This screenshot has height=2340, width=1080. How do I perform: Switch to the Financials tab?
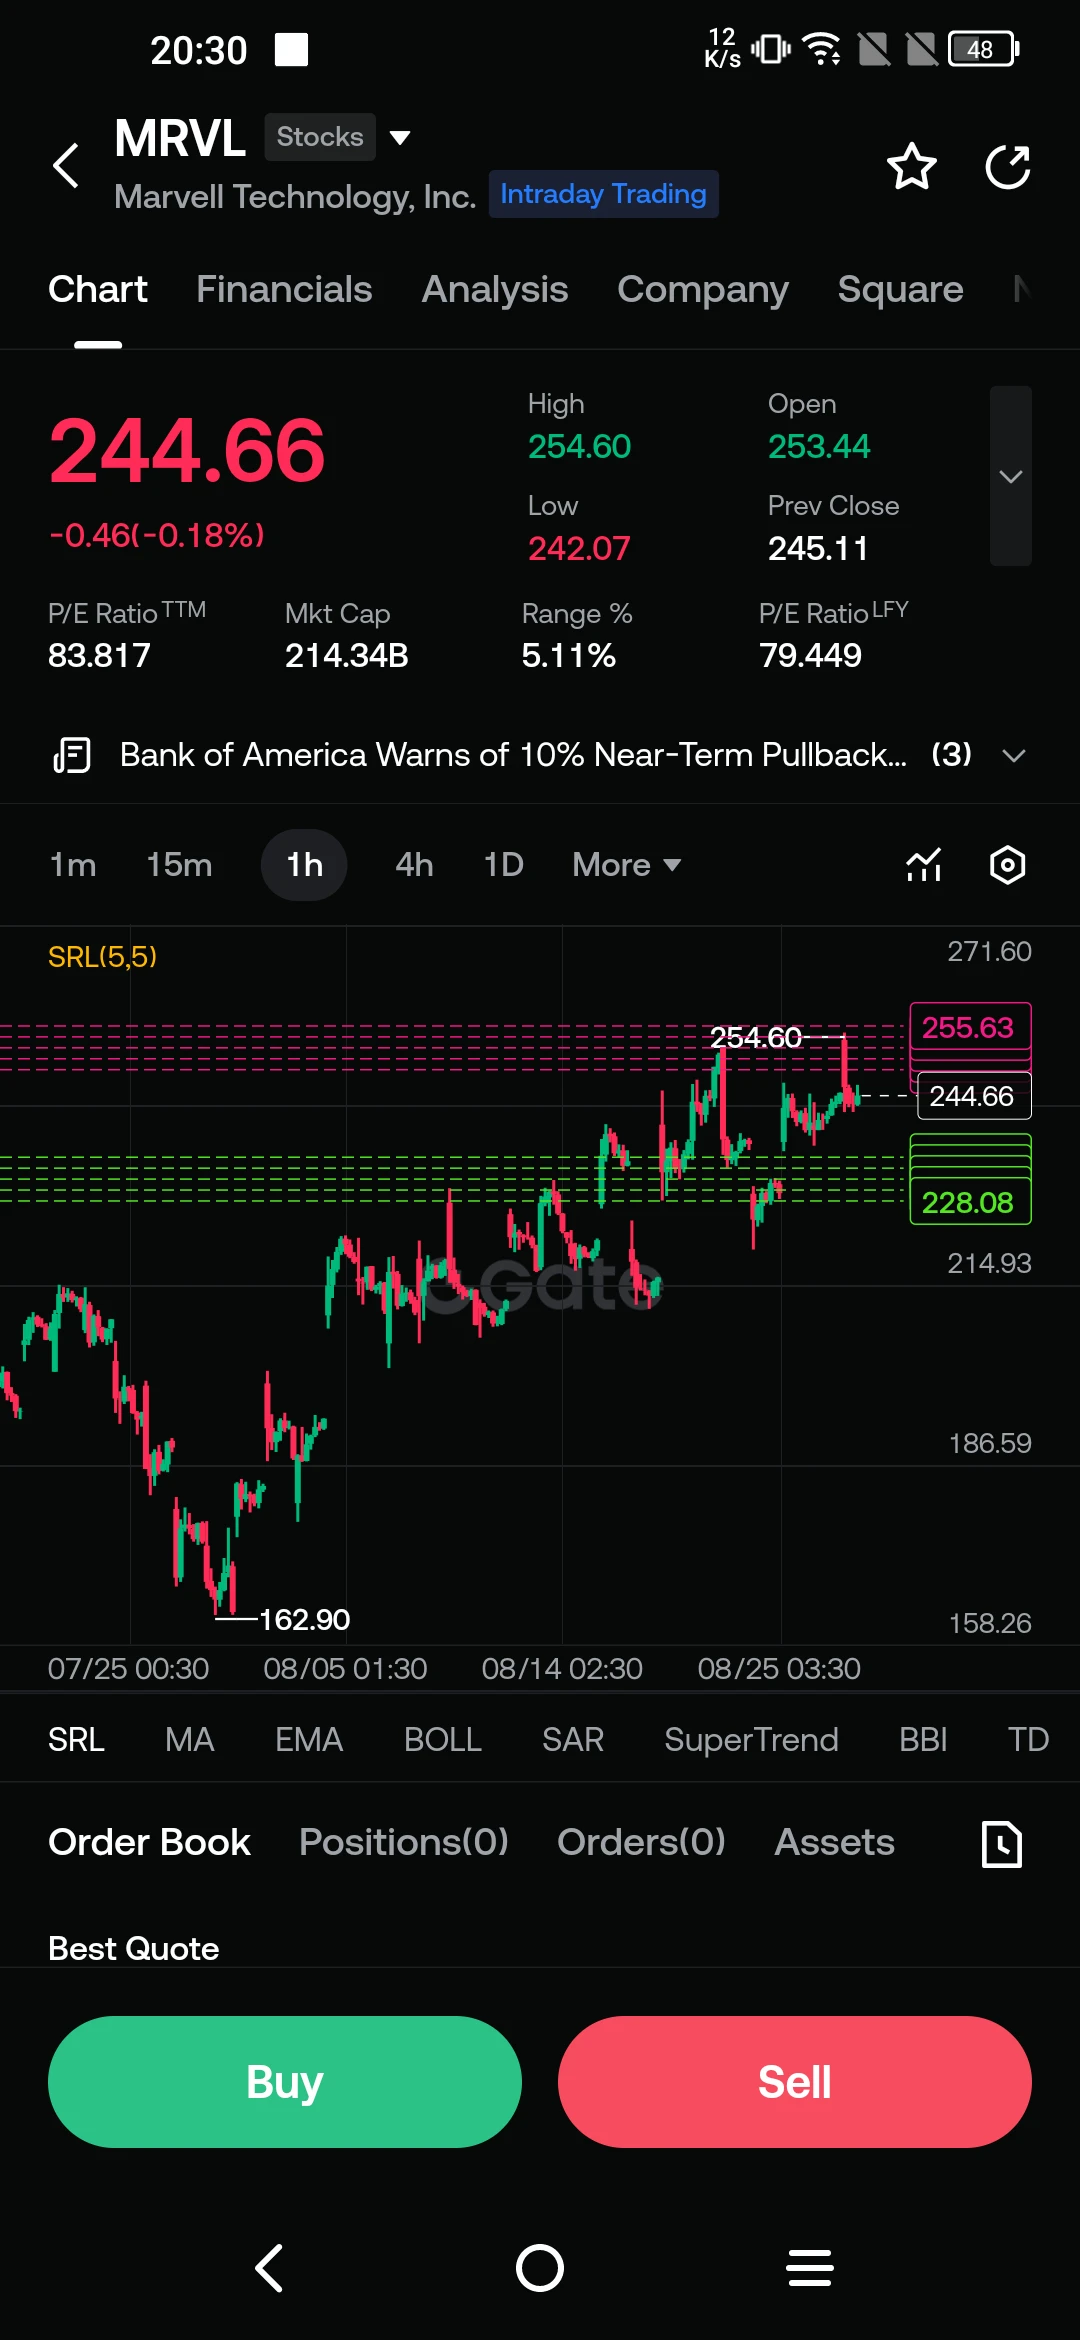click(x=284, y=289)
